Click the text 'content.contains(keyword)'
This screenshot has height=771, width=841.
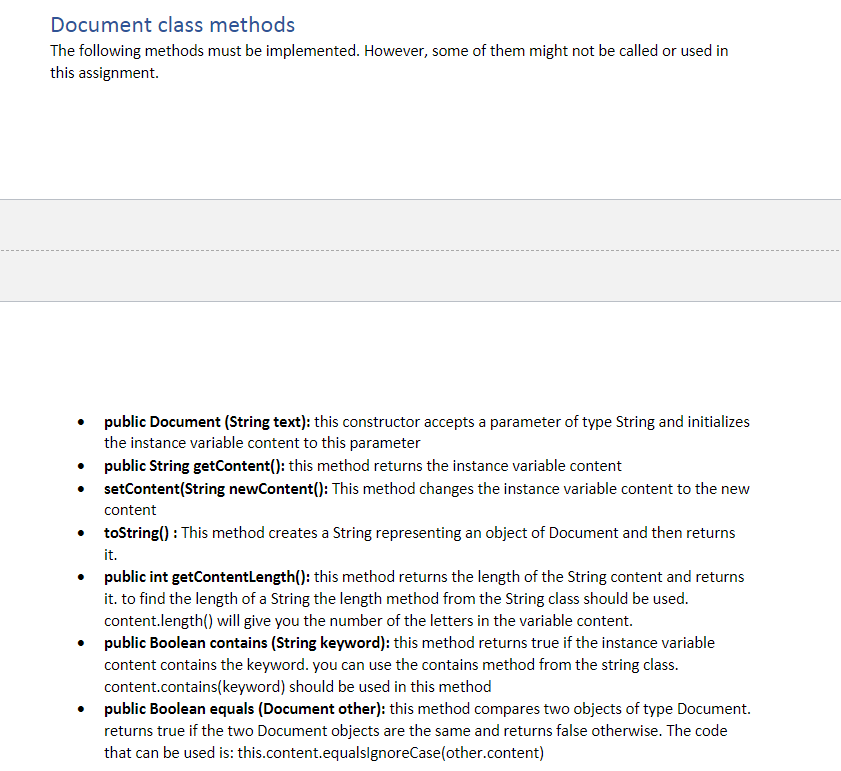pyautogui.click(x=195, y=687)
